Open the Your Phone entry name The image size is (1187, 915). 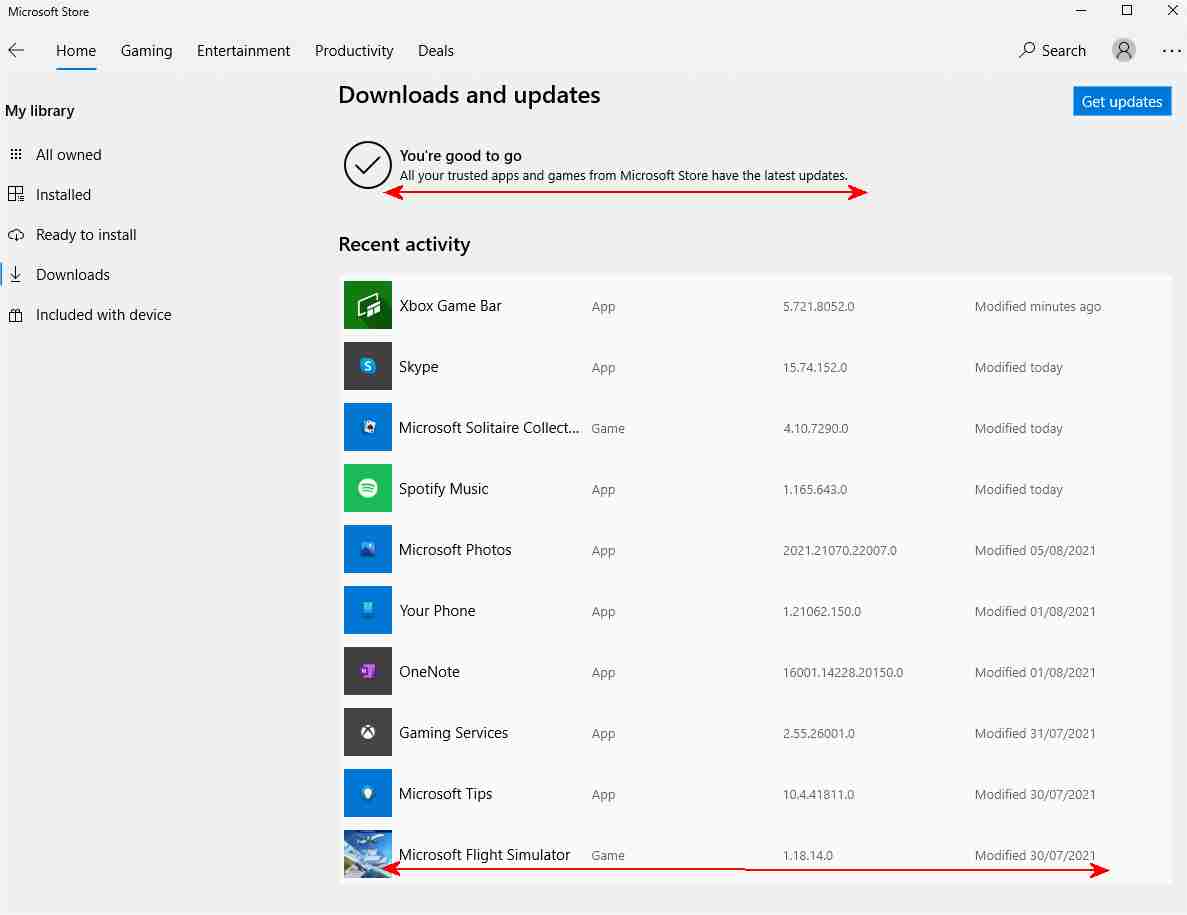(x=437, y=611)
